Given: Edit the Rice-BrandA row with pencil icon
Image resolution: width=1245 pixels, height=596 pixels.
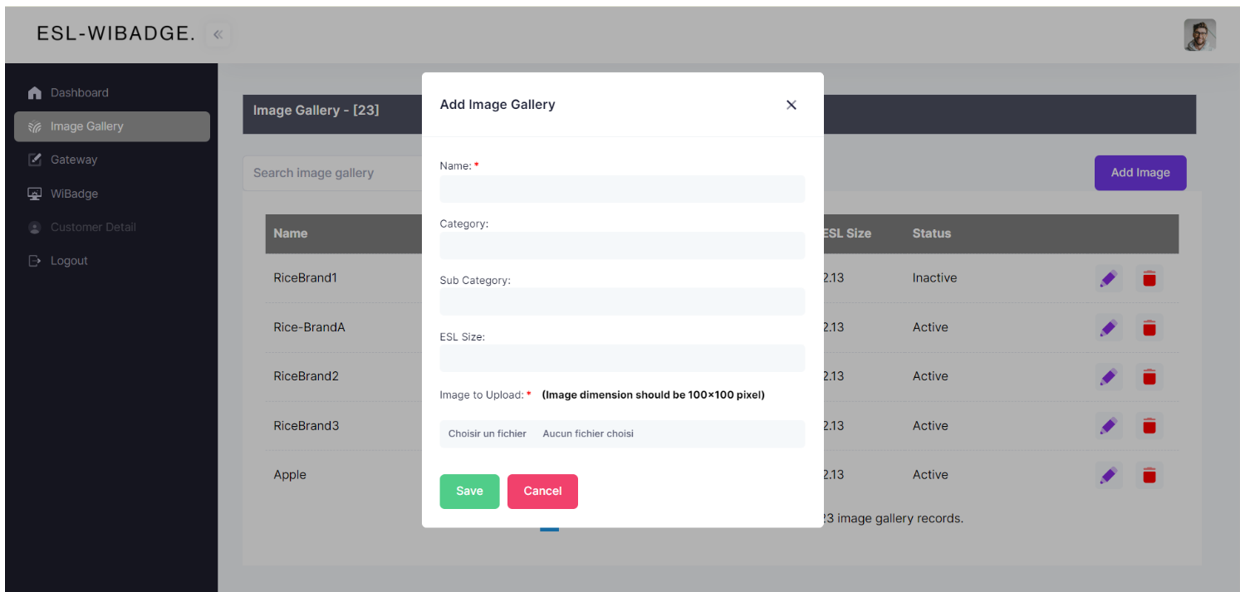Looking at the screenshot, I should point(1108,328).
